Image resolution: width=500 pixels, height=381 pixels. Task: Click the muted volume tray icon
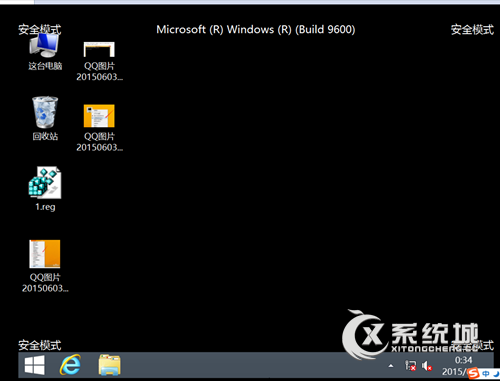point(427,366)
